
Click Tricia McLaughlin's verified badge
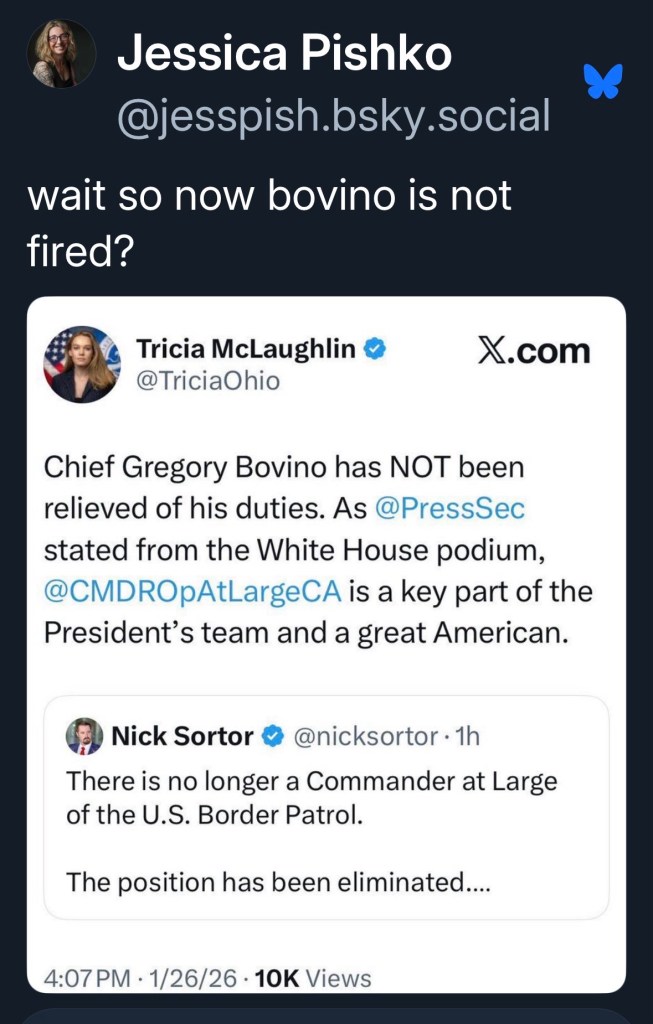coord(375,349)
